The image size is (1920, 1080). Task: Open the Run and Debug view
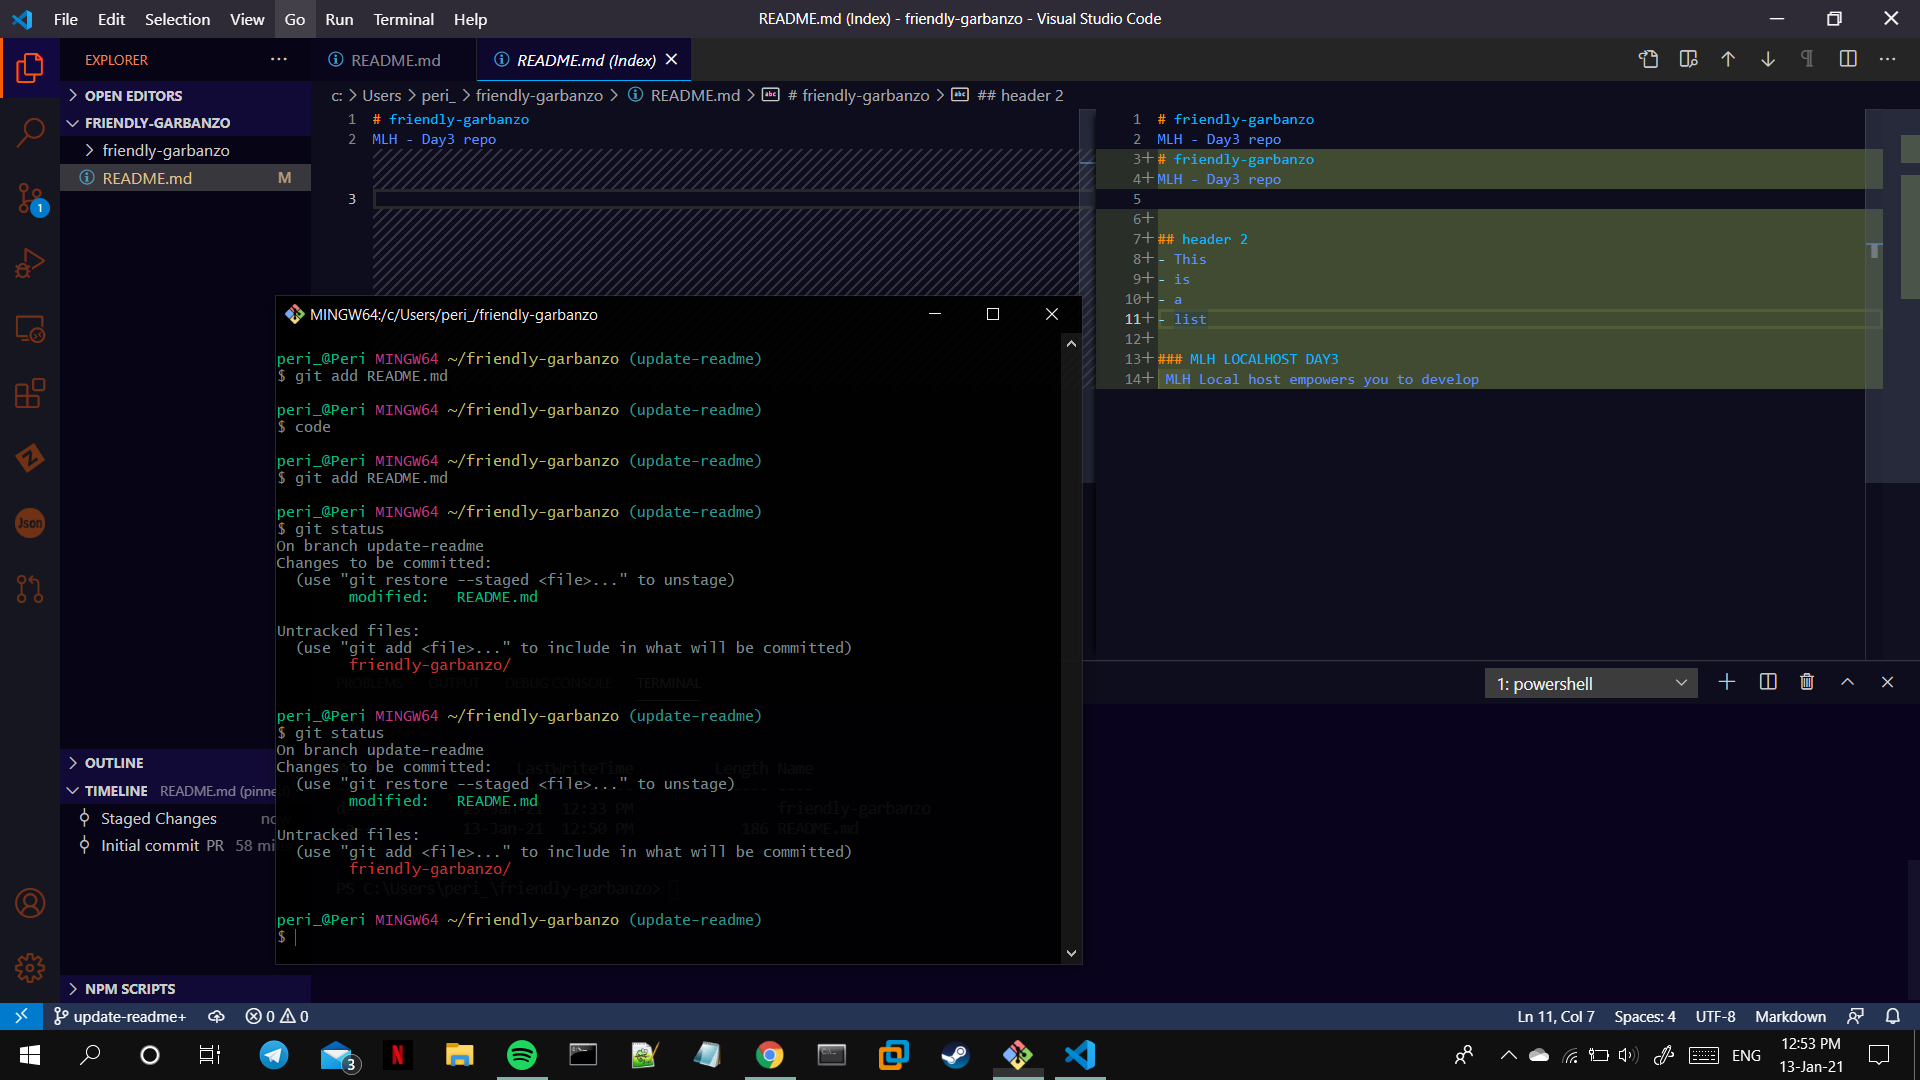click(30, 263)
